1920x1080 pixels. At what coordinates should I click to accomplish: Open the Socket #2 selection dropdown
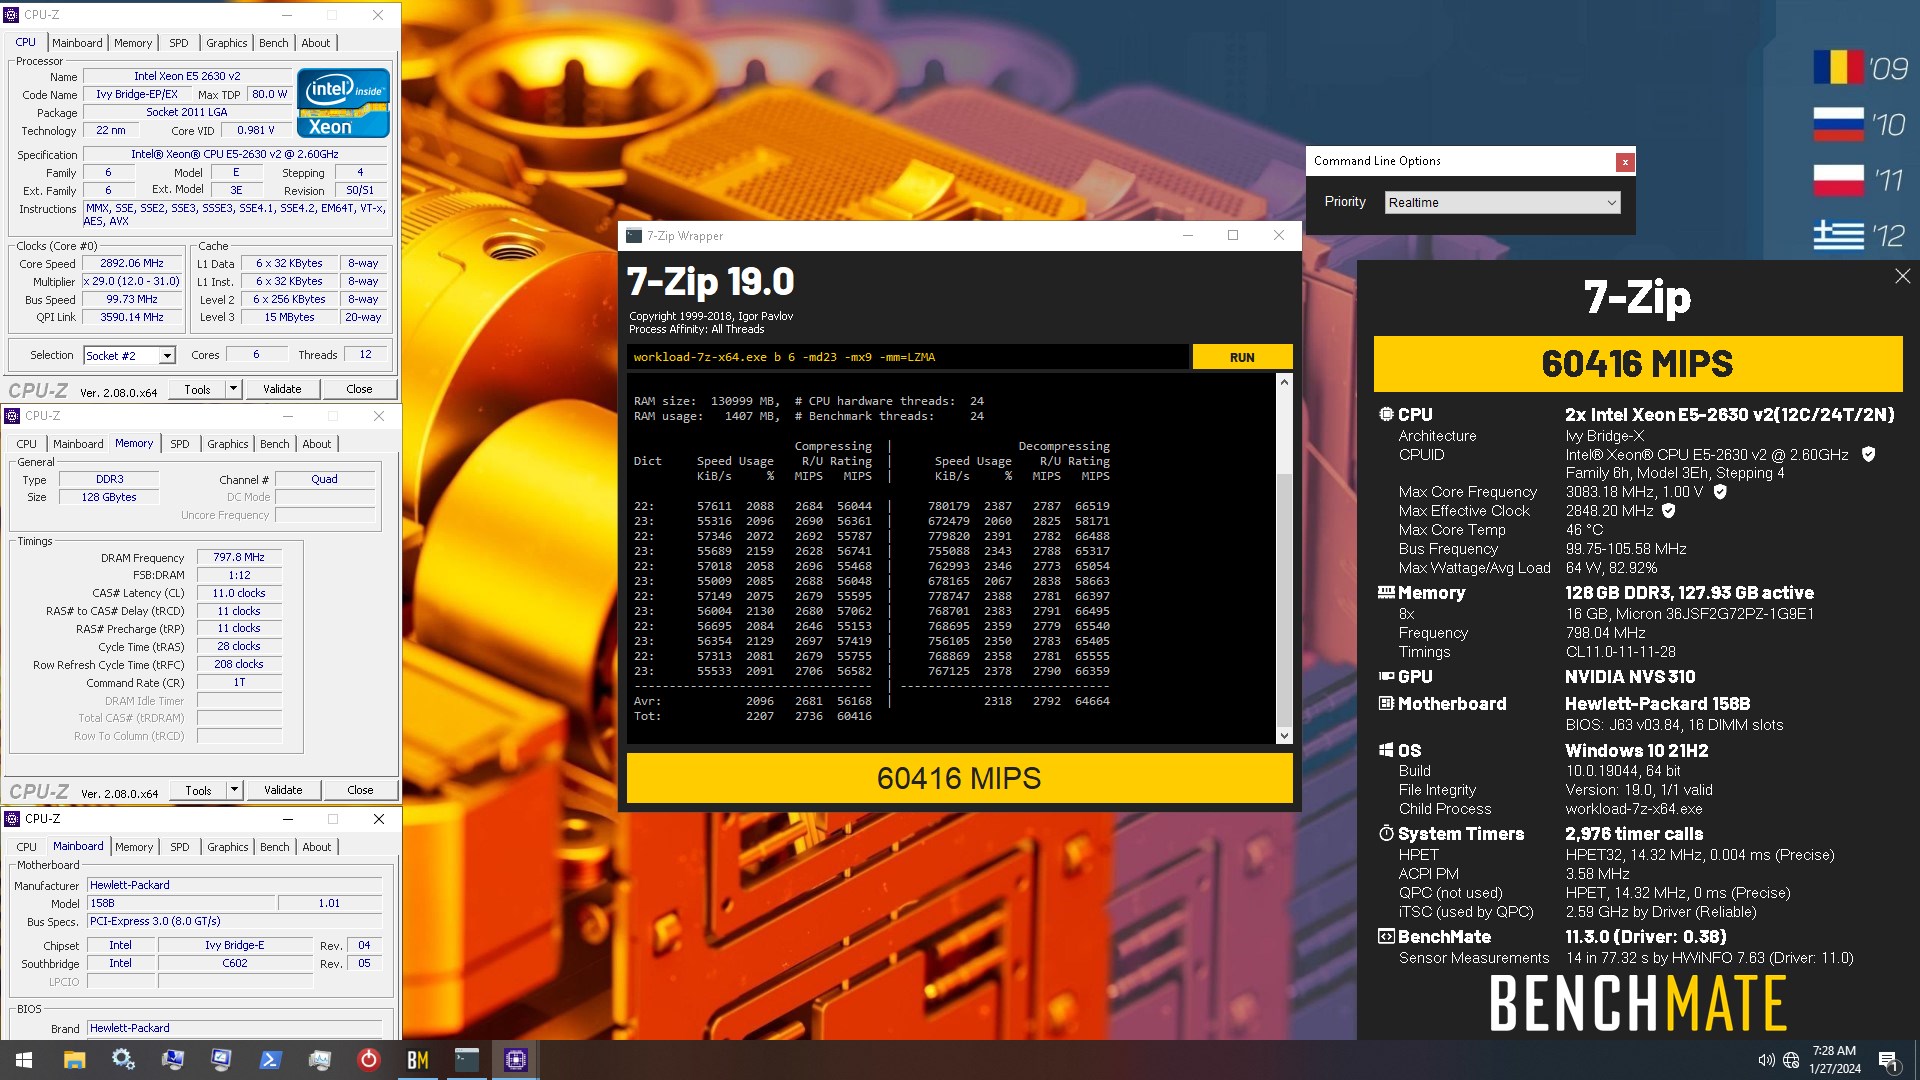129,355
